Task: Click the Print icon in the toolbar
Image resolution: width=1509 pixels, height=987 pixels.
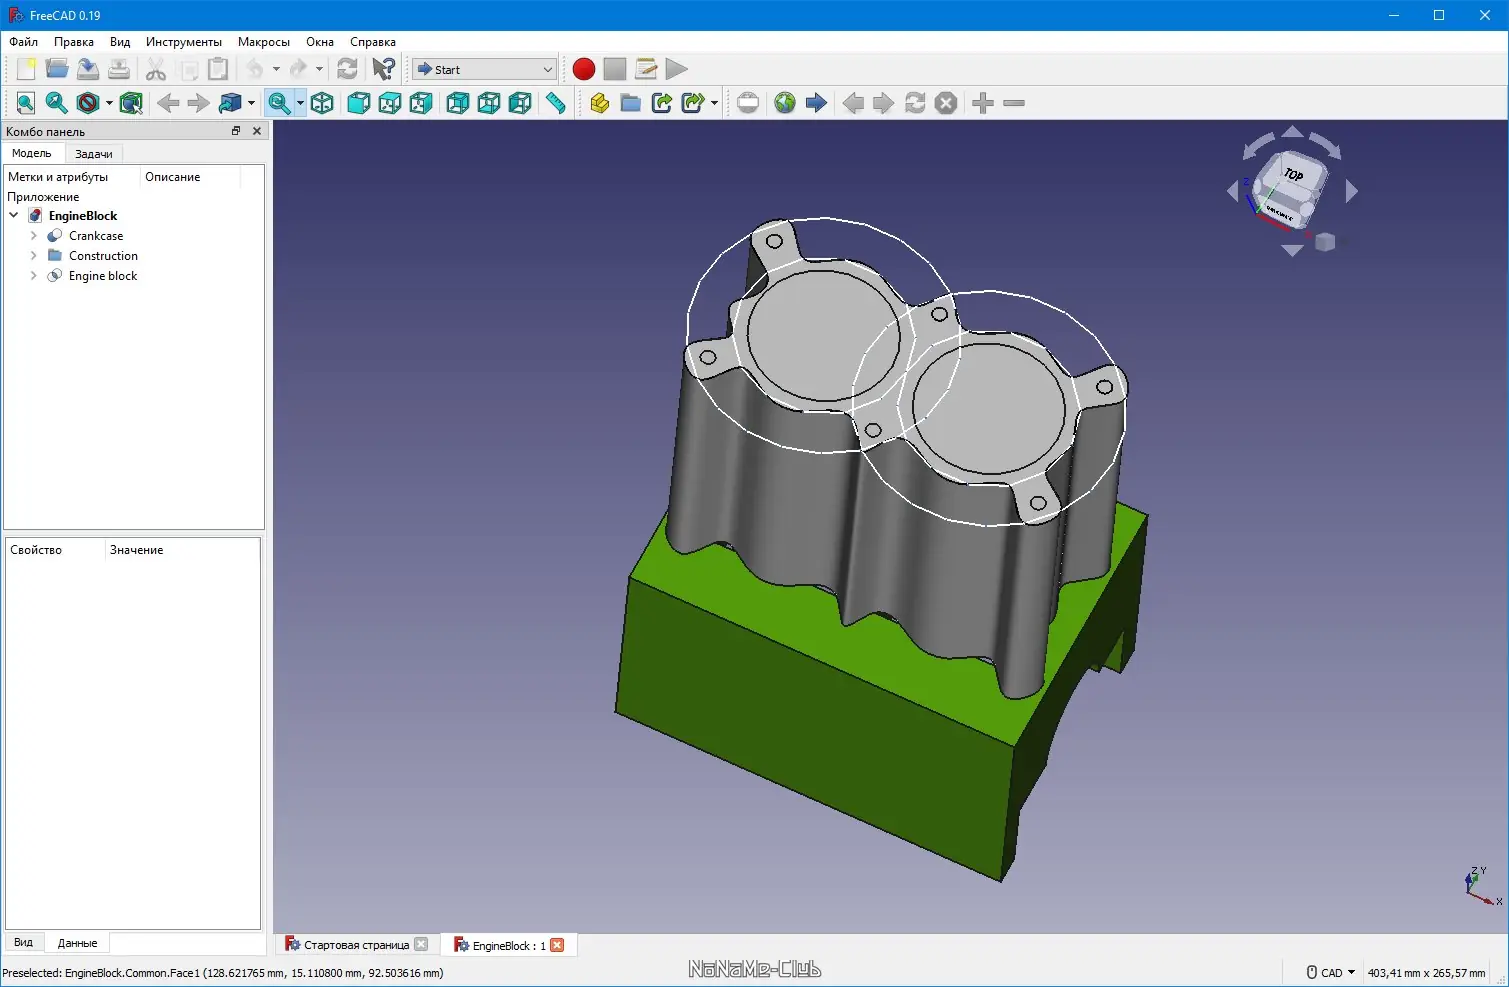Action: (x=119, y=69)
